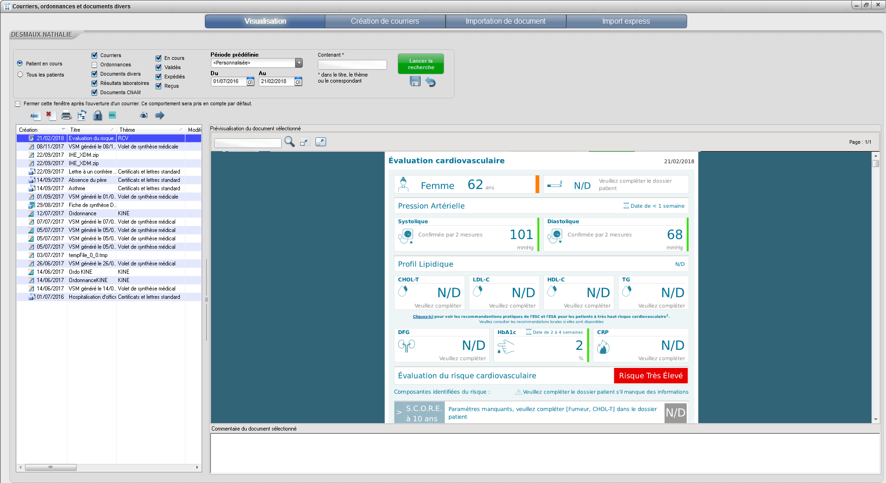Image resolution: width=886 pixels, height=483 pixels.
Task: Click the floppy disk save search icon
Action: pyautogui.click(x=415, y=82)
